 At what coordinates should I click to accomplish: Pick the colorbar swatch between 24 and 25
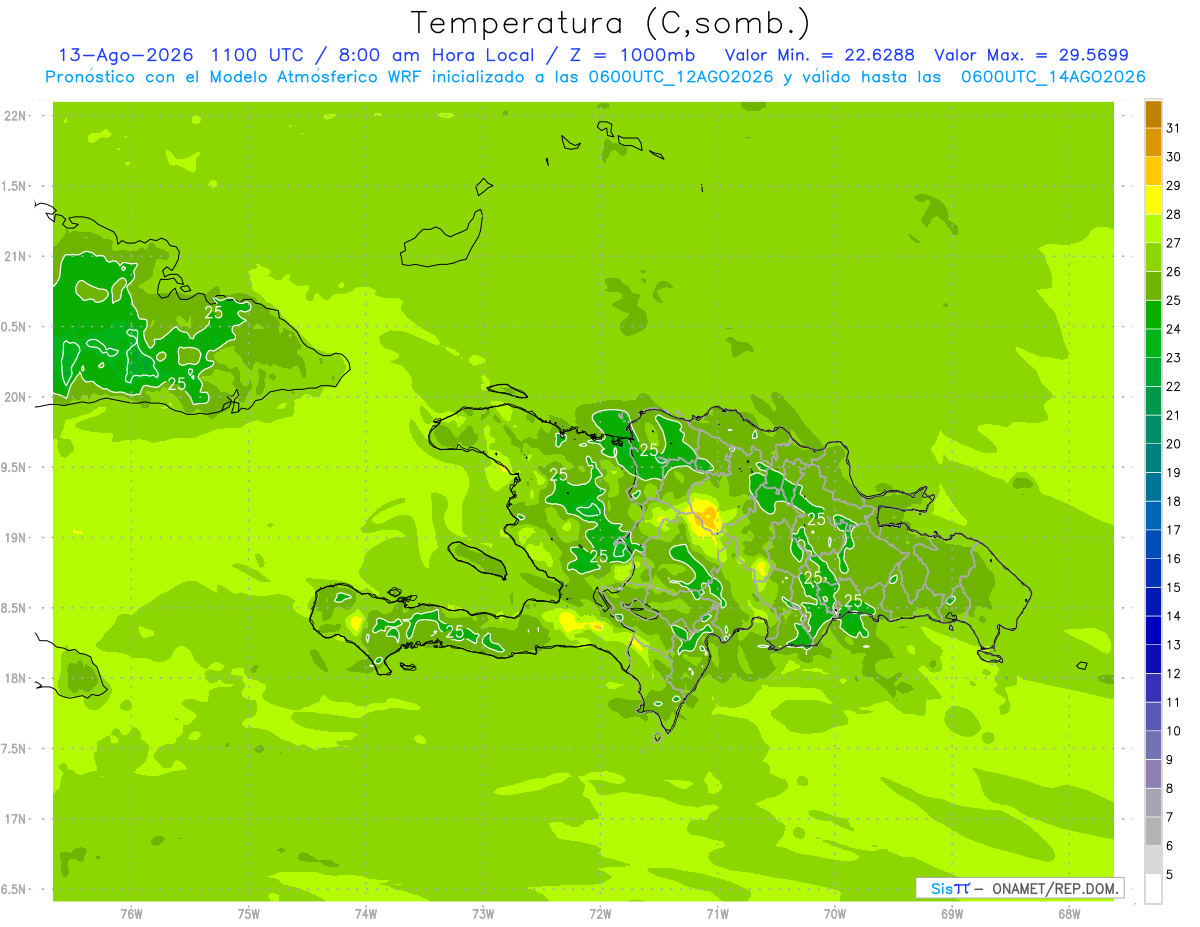pyautogui.click(x=1153, y=315)
